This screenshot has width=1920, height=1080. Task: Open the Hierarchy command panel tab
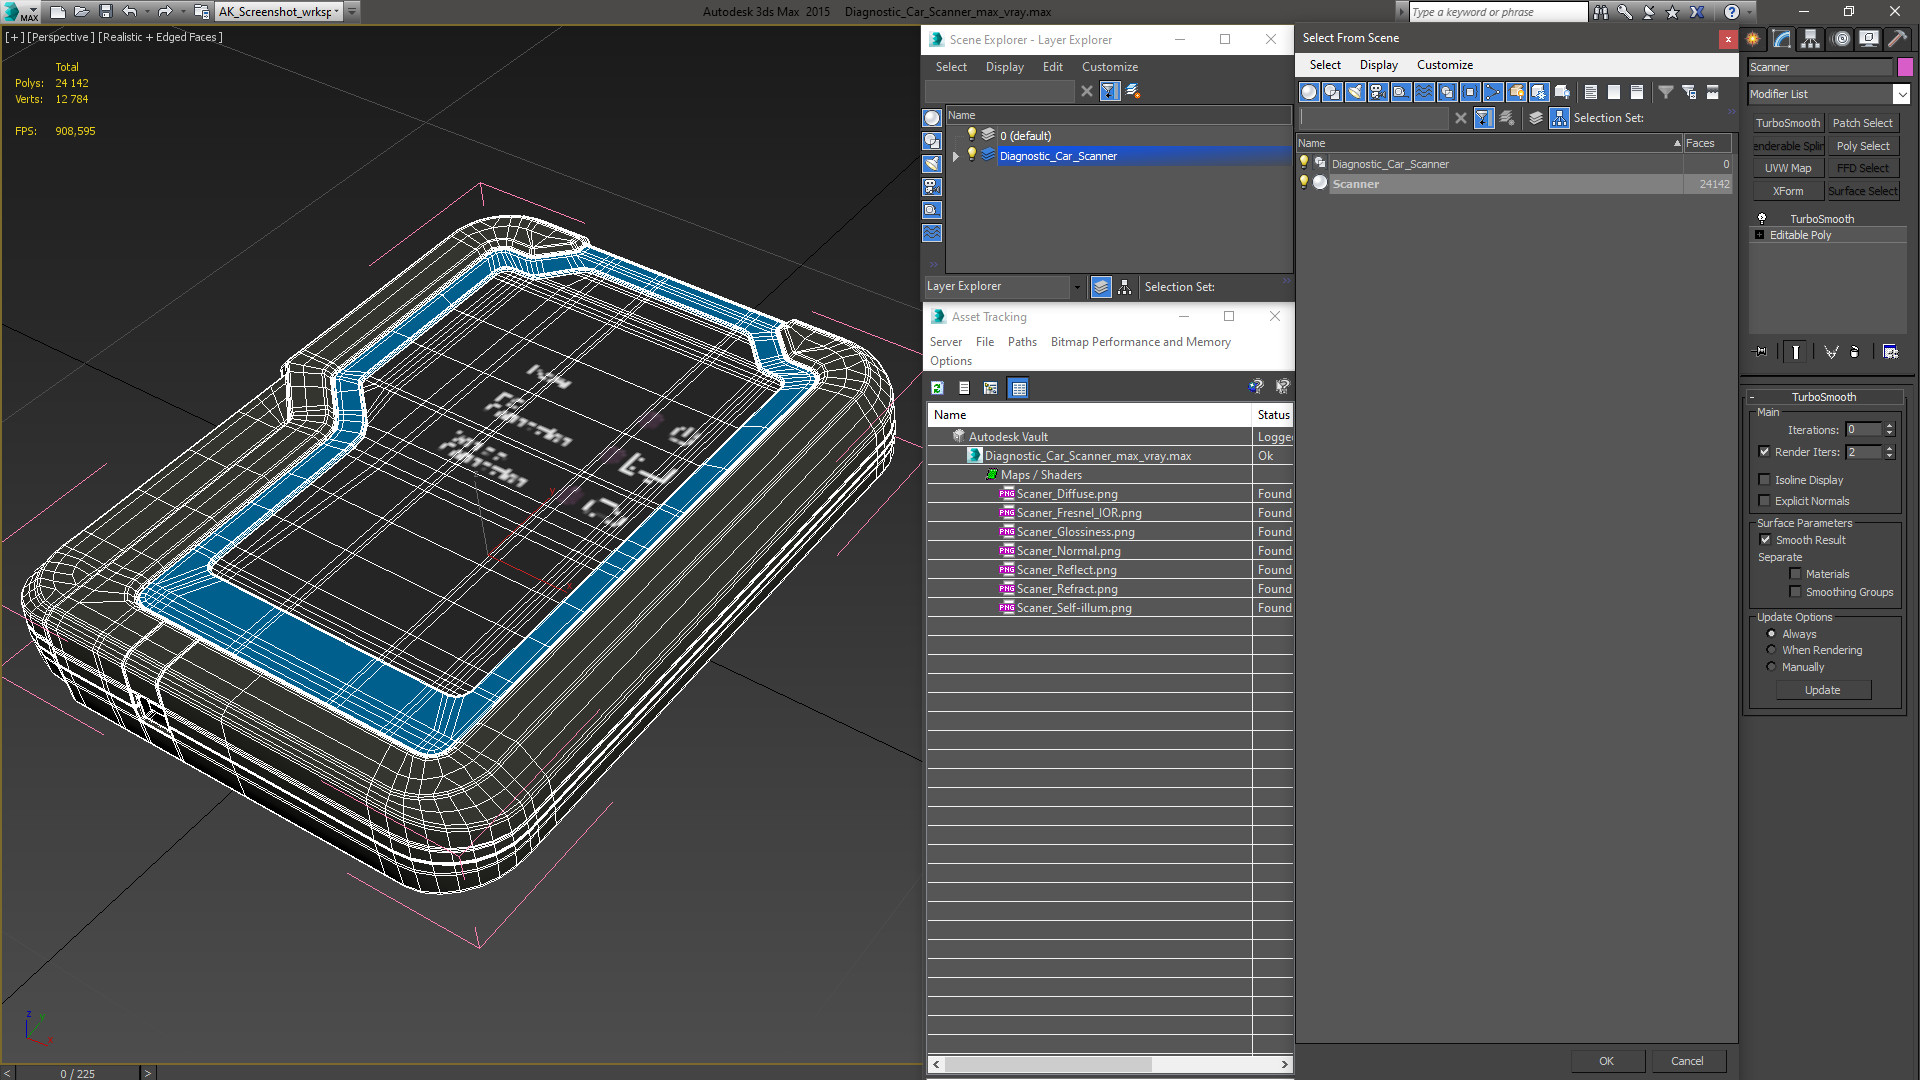click(1810, 39)
